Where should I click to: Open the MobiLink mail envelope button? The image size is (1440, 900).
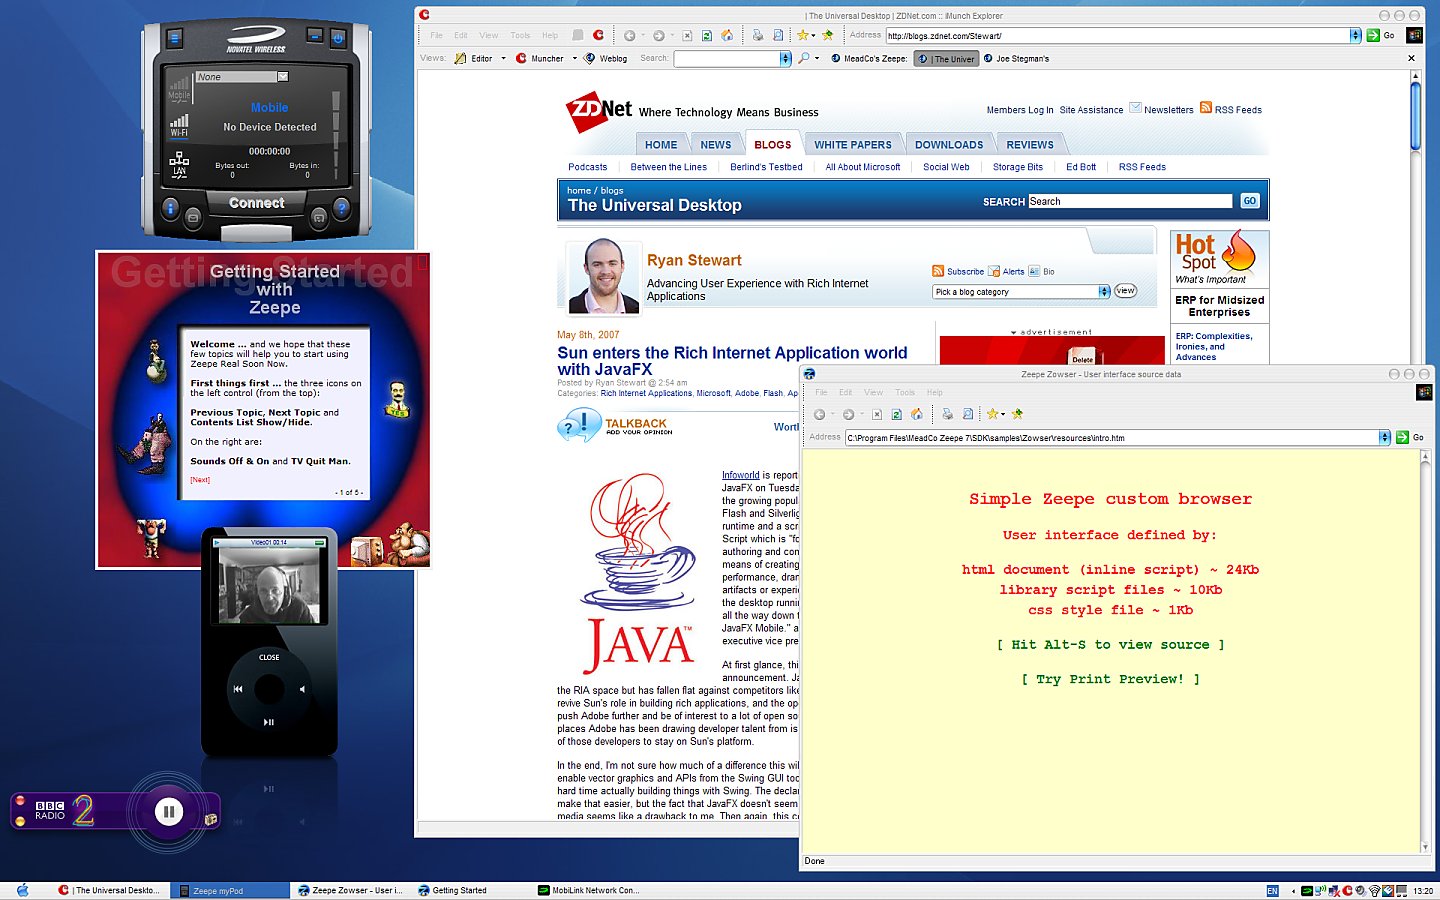193,216
